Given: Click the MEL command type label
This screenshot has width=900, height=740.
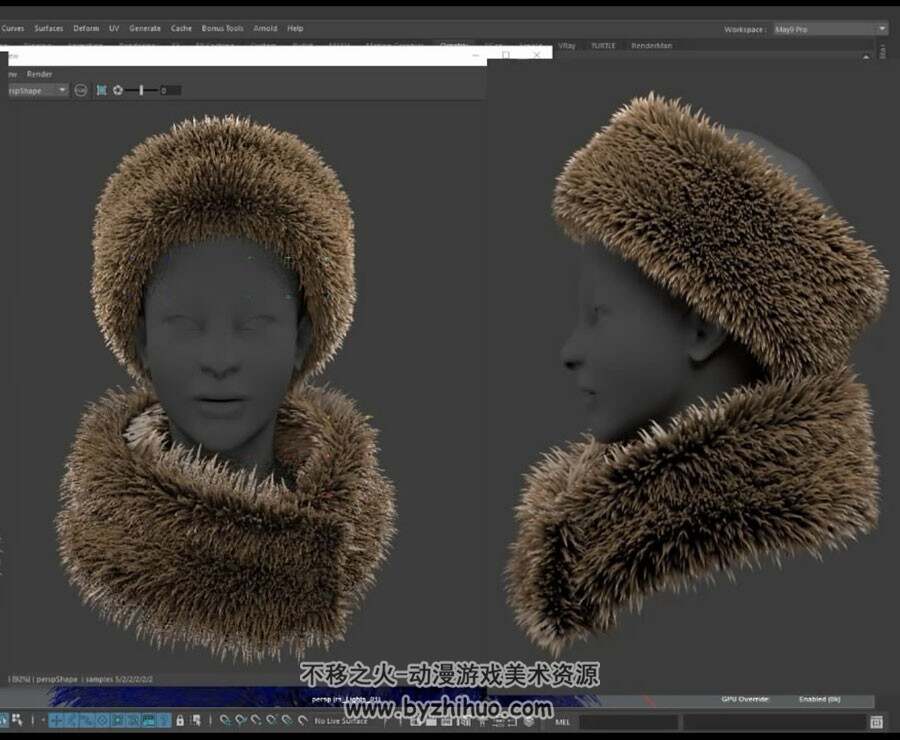Looking at the screenshot, I should pos(562,722).
